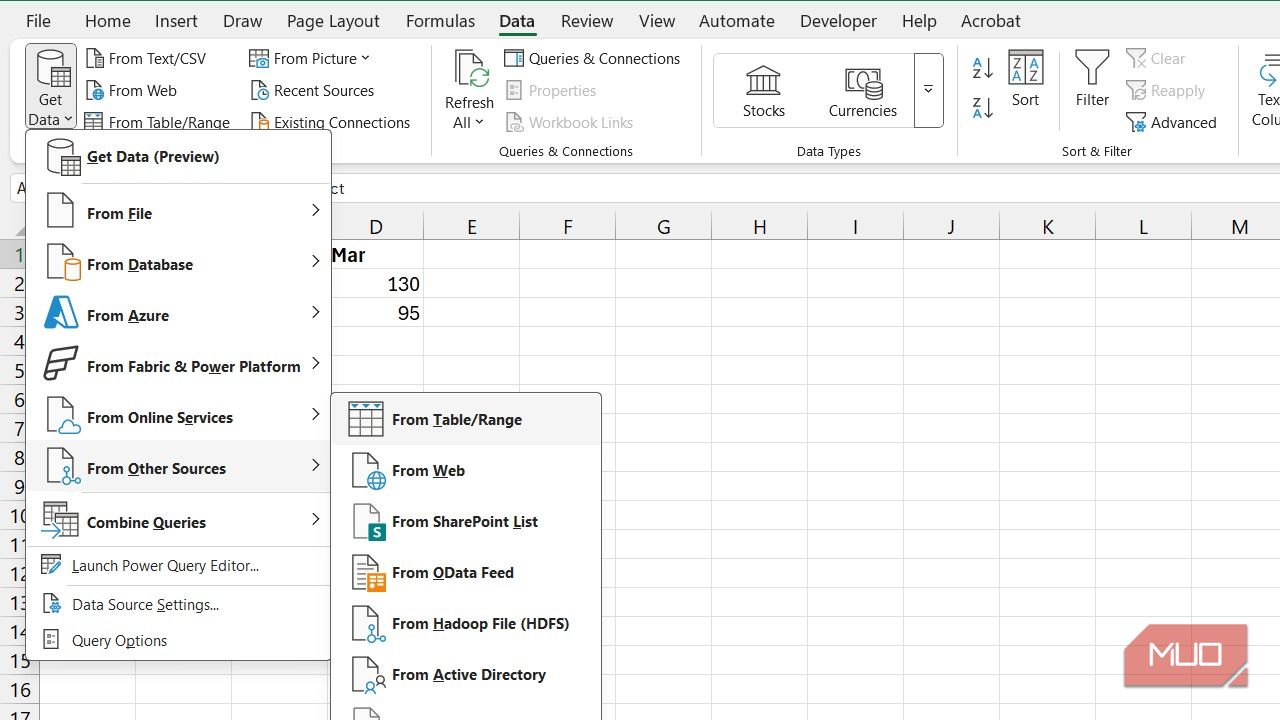Click the Refresh All icon
Image resolution: width=1280 pixels, height=720 pixels.
pos(469,69)
